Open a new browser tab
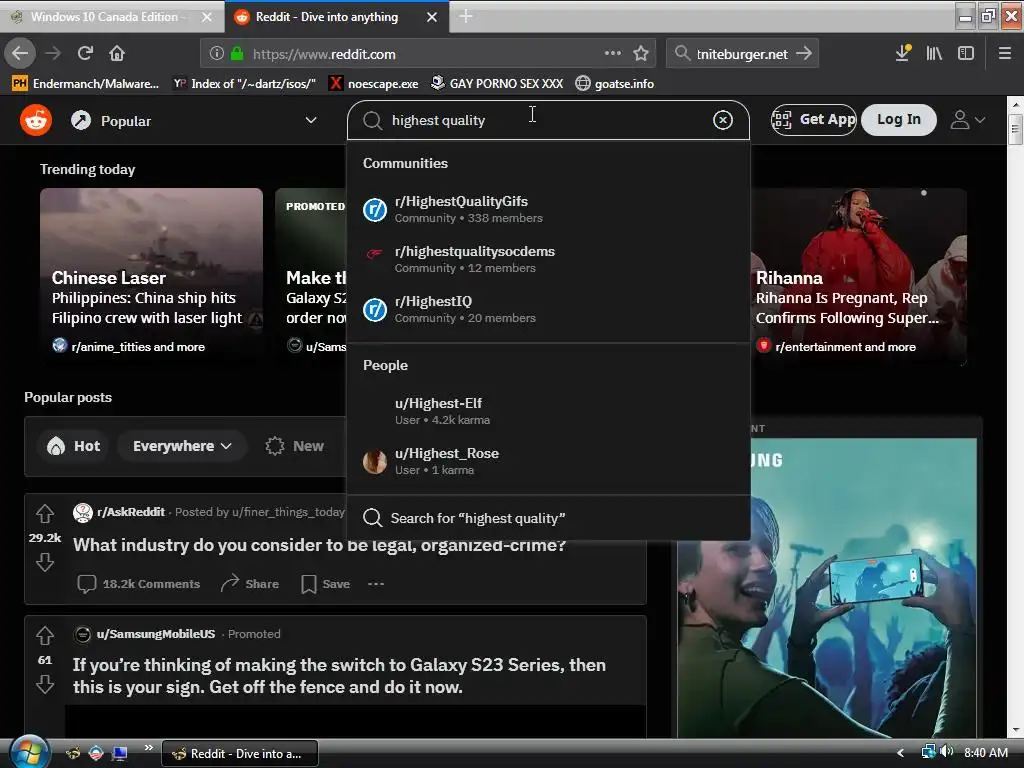1024x768 pixels. click(x=466, y=16)
